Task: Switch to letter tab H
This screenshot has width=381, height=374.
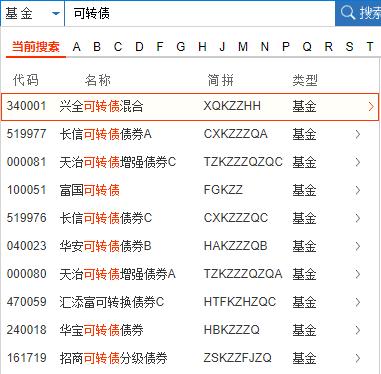Action: pos(202,47)
